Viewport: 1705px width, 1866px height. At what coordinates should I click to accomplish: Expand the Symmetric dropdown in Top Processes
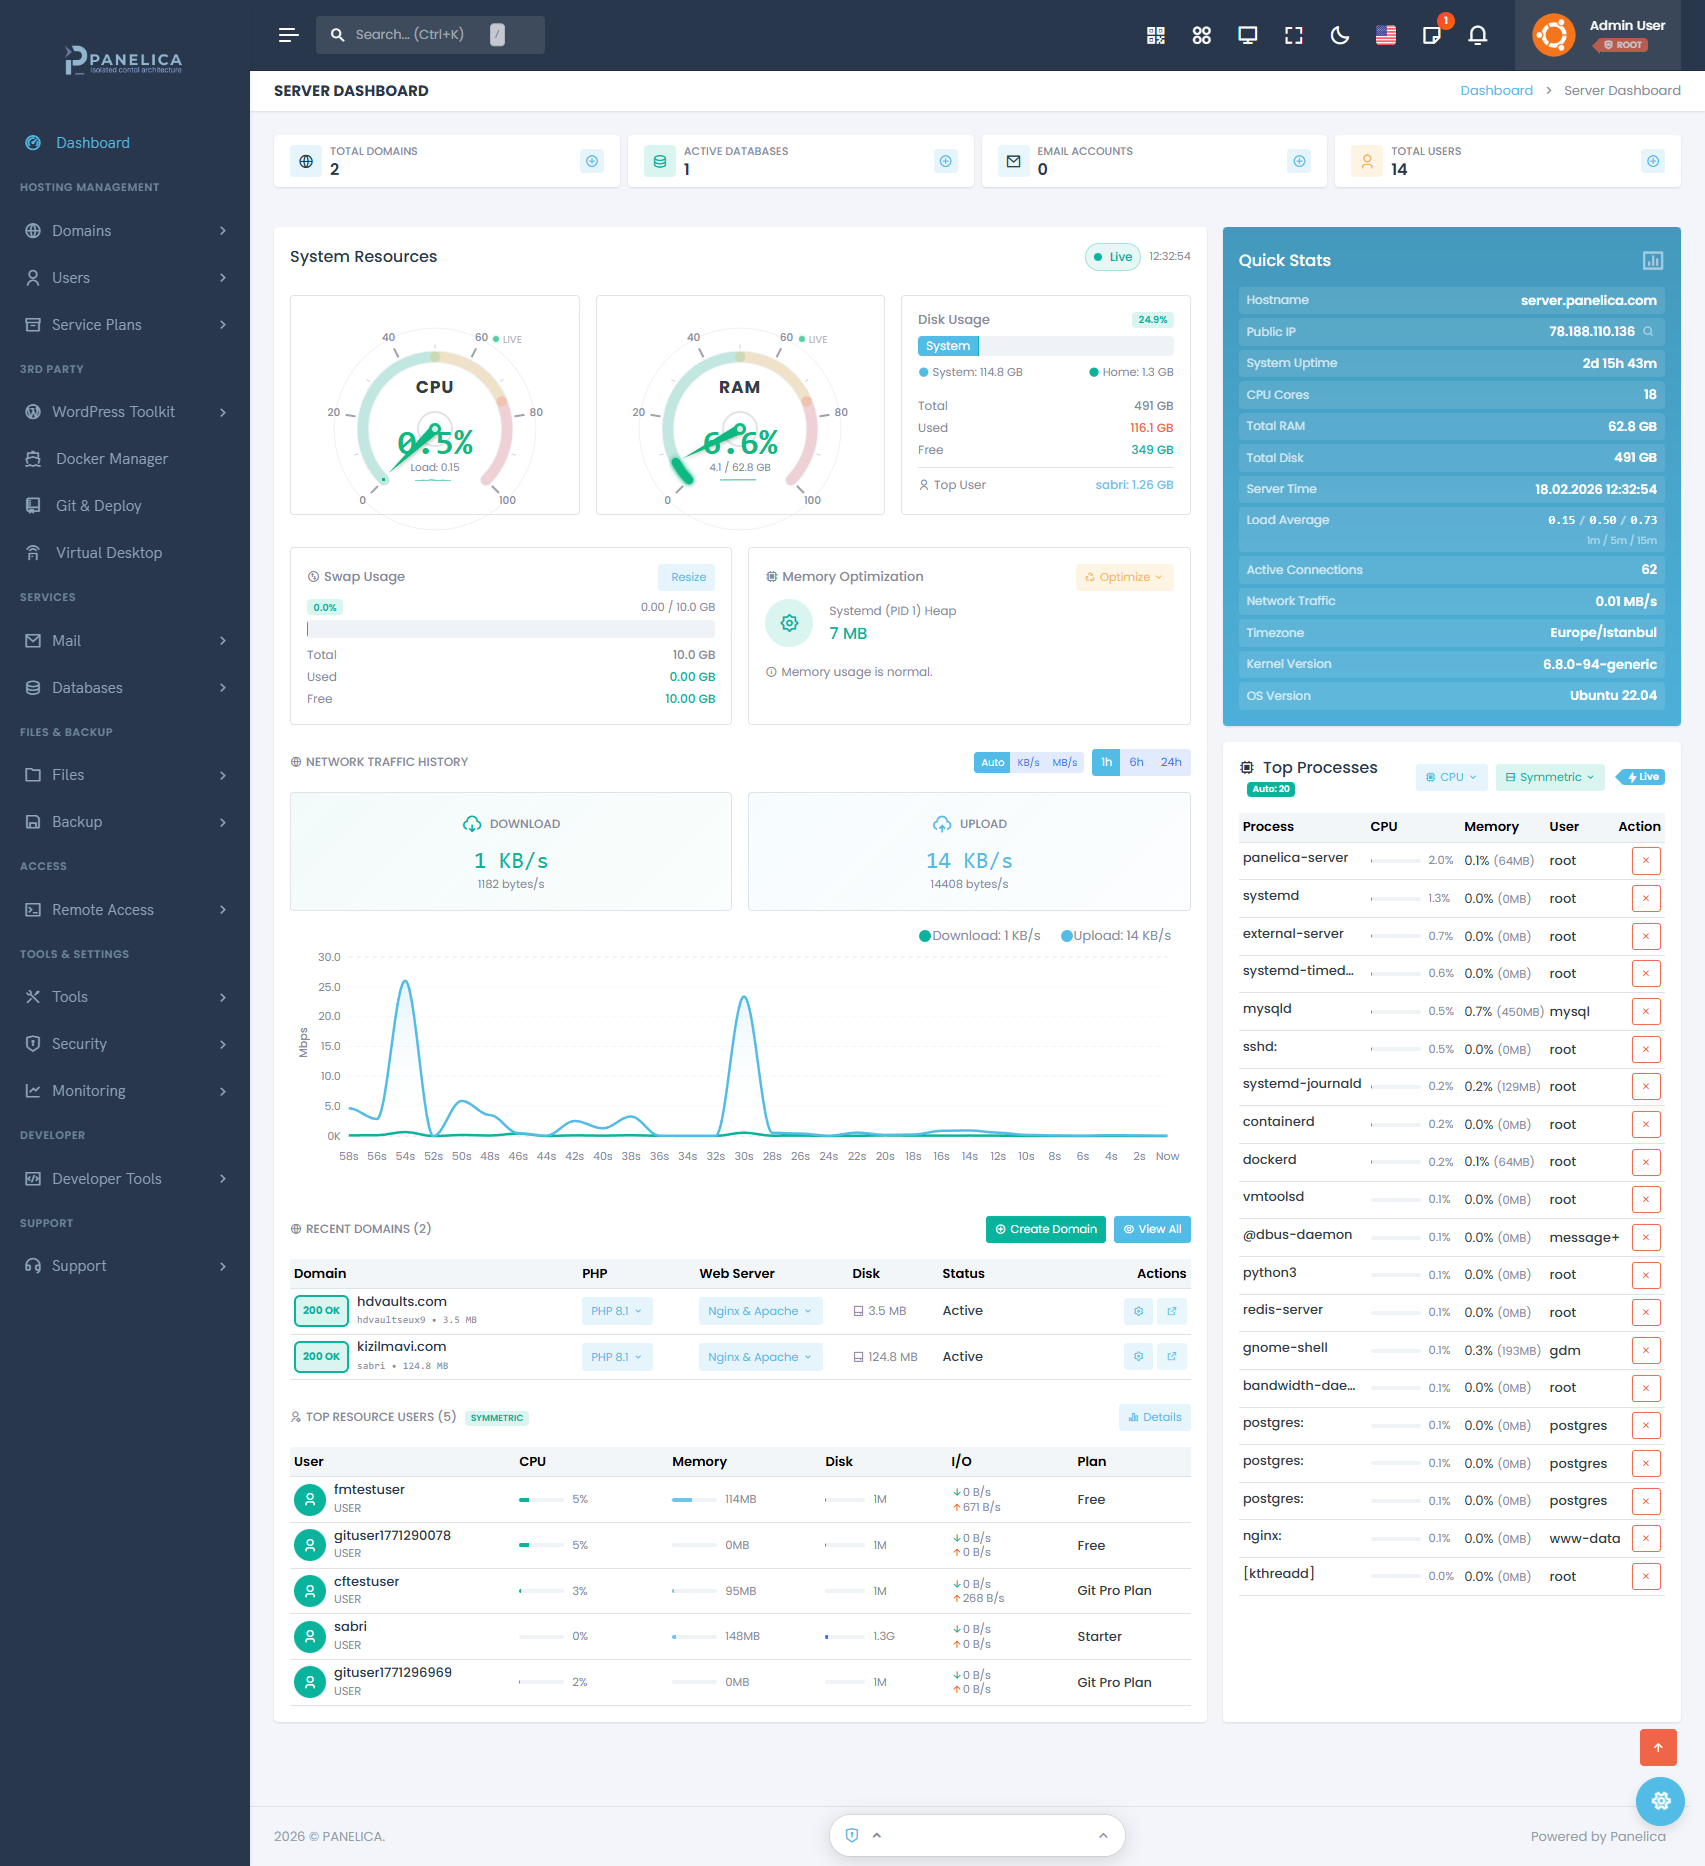pos(1549,777)
